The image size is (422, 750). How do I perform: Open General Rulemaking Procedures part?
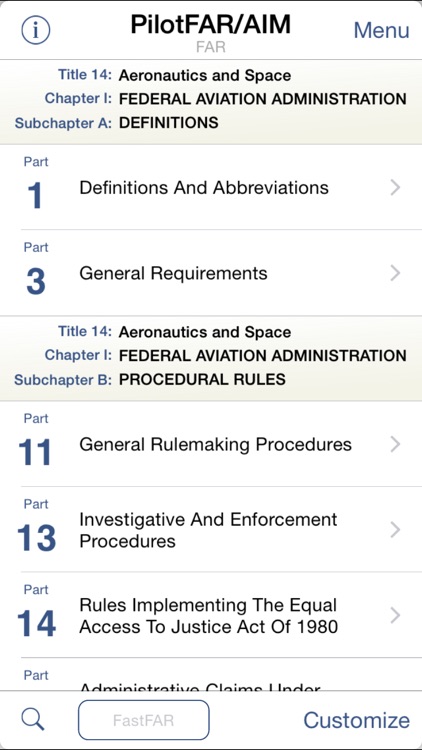pos(211,444)
